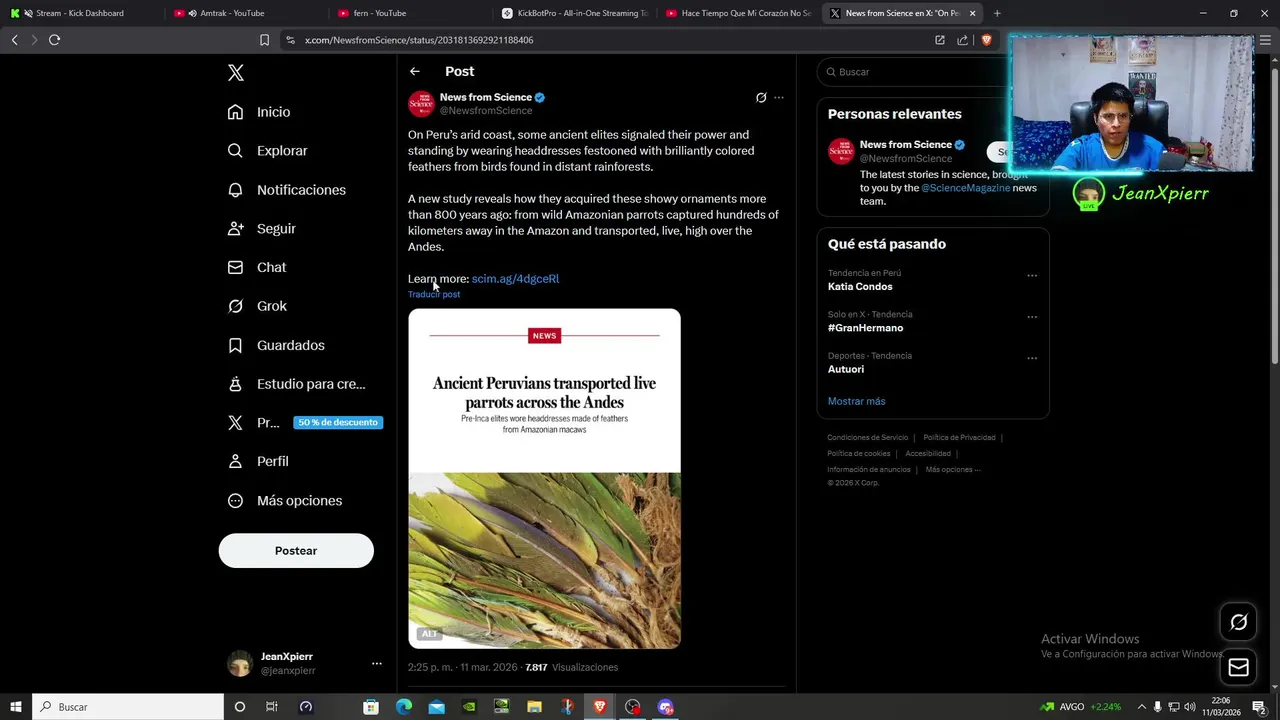The width and height of the screenshot is (1280, 720).
Task: Click Autuori trend
Action: pos(846,369)
